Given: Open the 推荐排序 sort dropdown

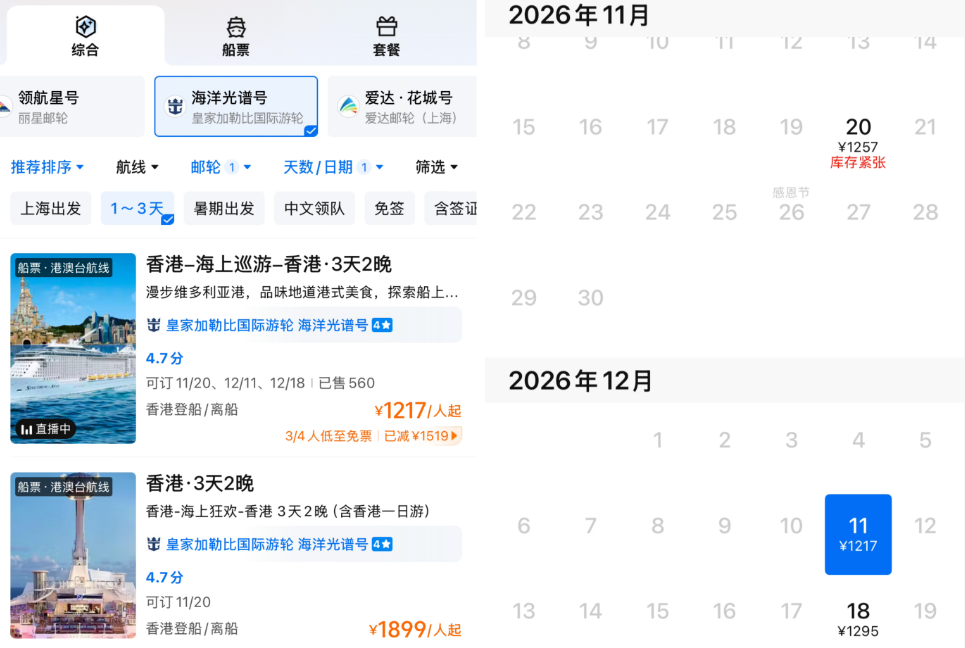Looking at the screenshot, I should coord(47,167).
